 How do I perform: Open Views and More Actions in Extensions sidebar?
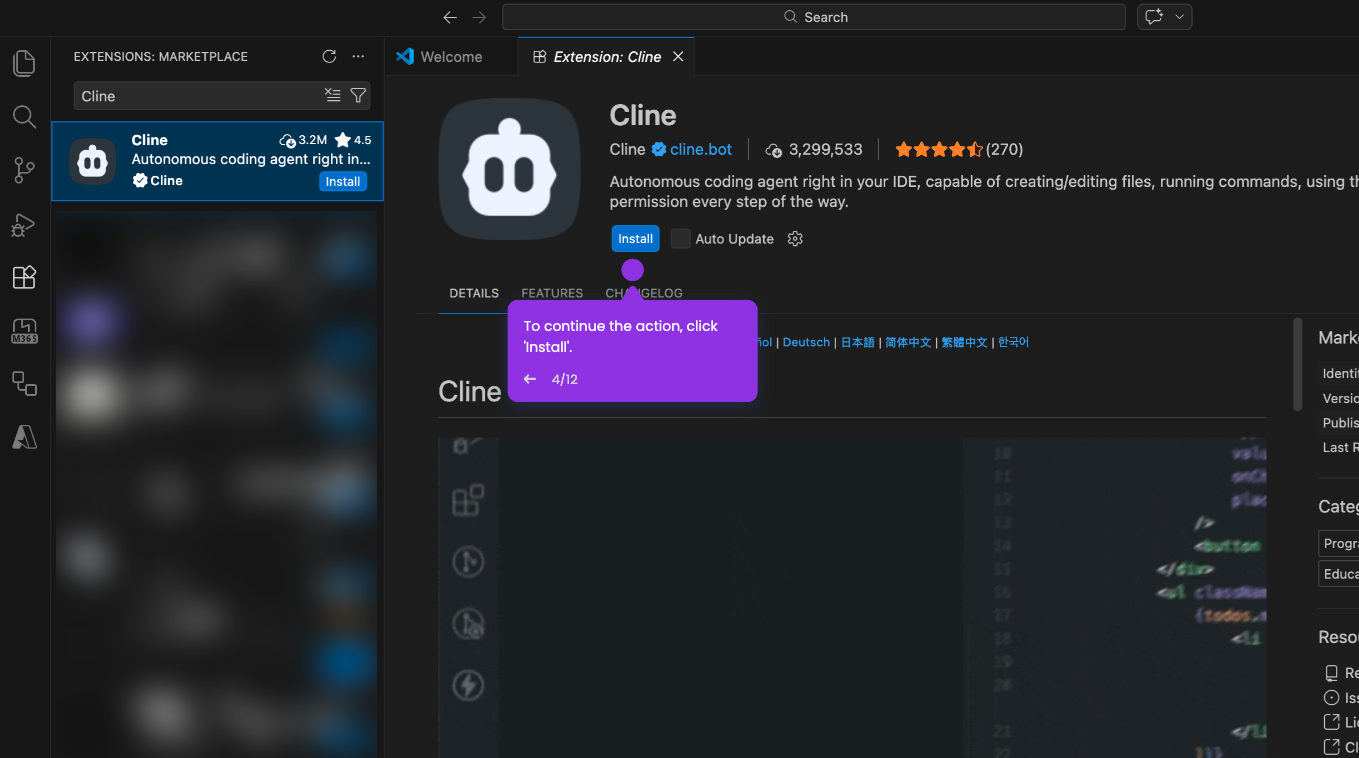coord(358,56)
